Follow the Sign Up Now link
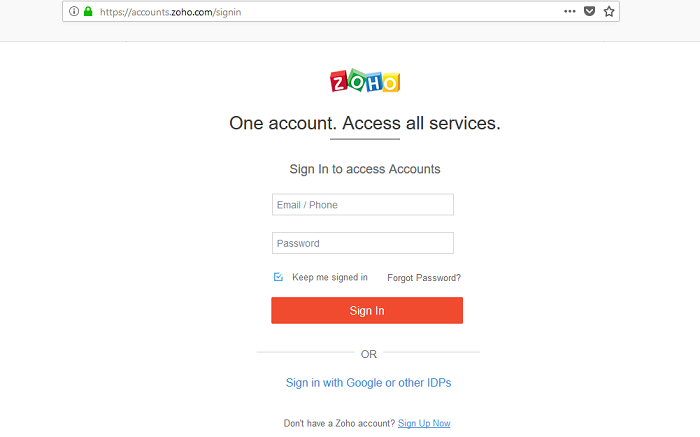The height and width of the screenshot is (437, 700). click(424, 423)
